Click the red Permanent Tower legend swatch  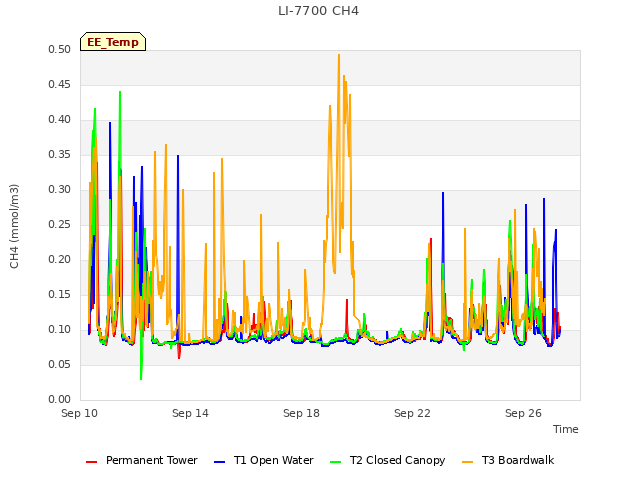point(91,462)
